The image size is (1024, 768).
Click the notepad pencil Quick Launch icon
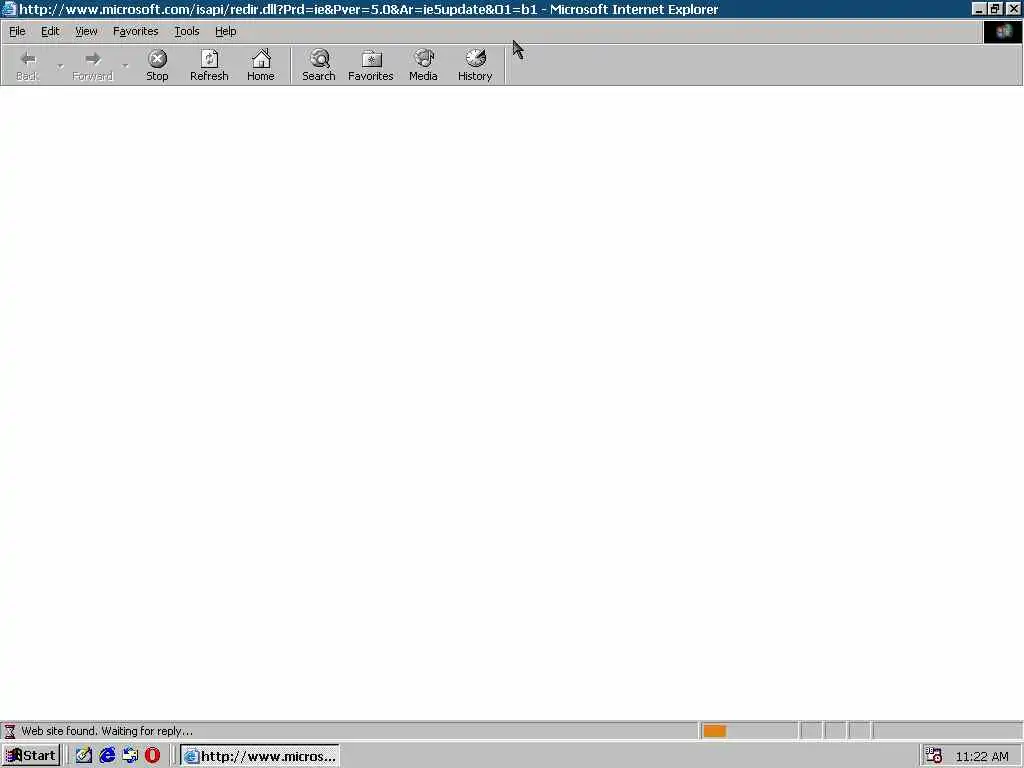(84, 756)
